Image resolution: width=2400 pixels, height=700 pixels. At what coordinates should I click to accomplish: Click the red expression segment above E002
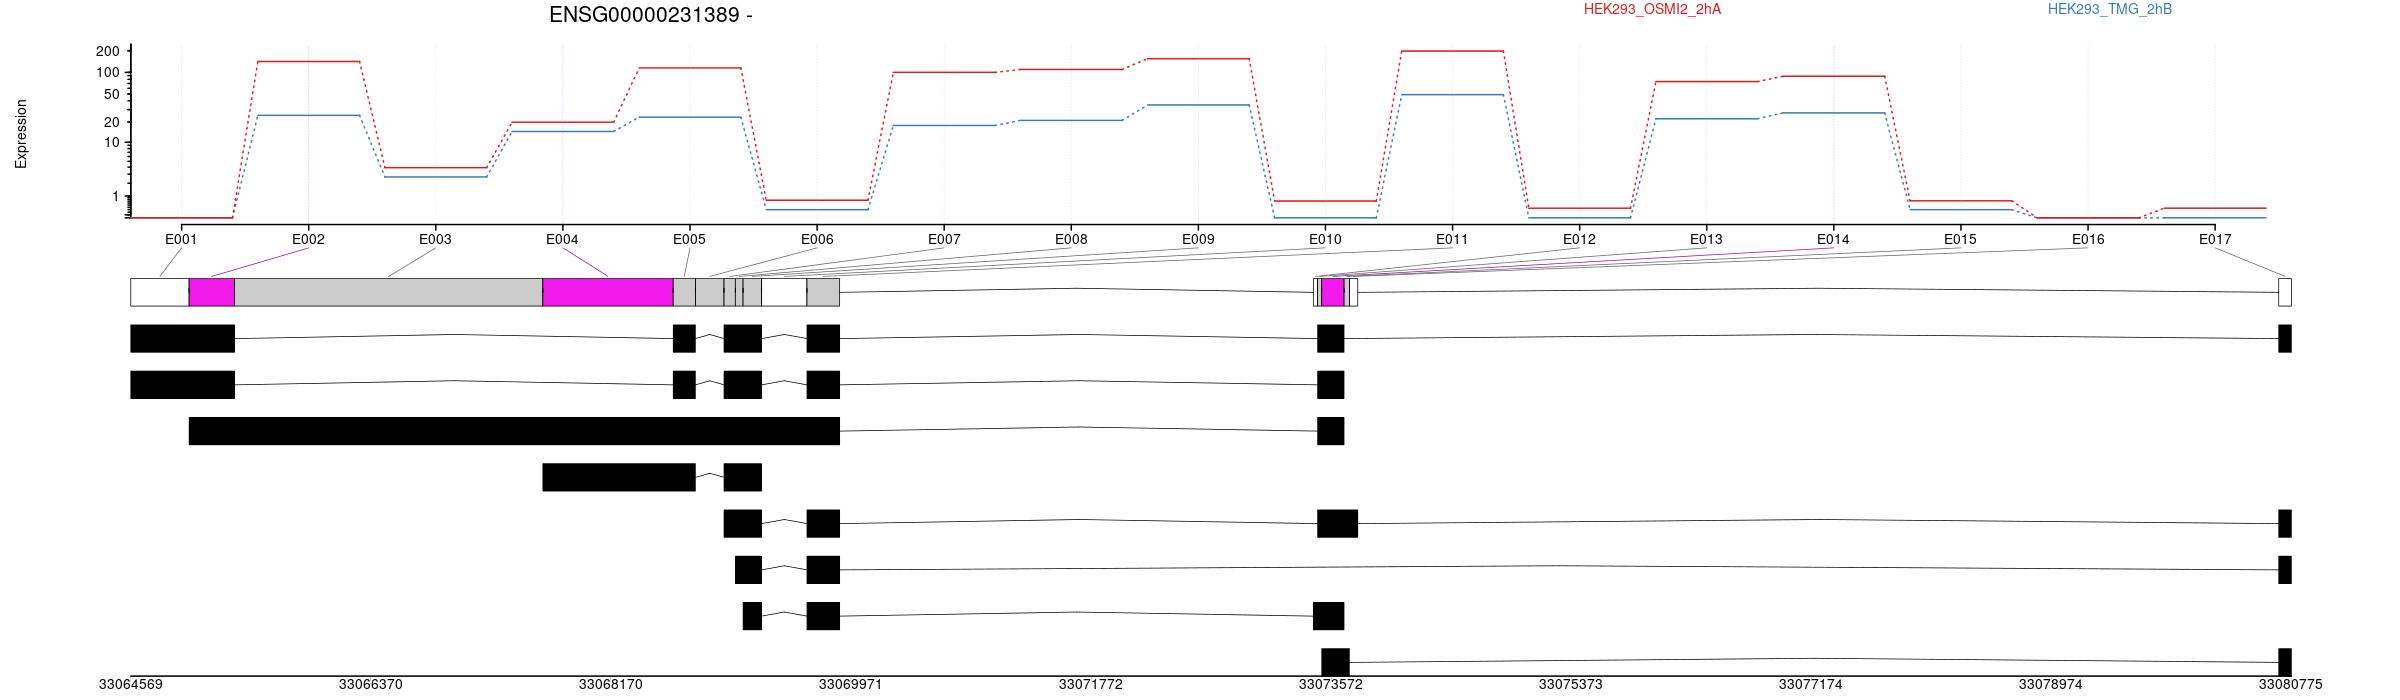[x=308, y=62]
